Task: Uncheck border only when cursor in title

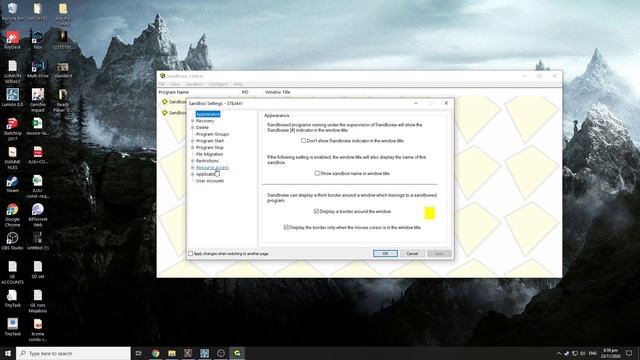Action: coord(286,227)
